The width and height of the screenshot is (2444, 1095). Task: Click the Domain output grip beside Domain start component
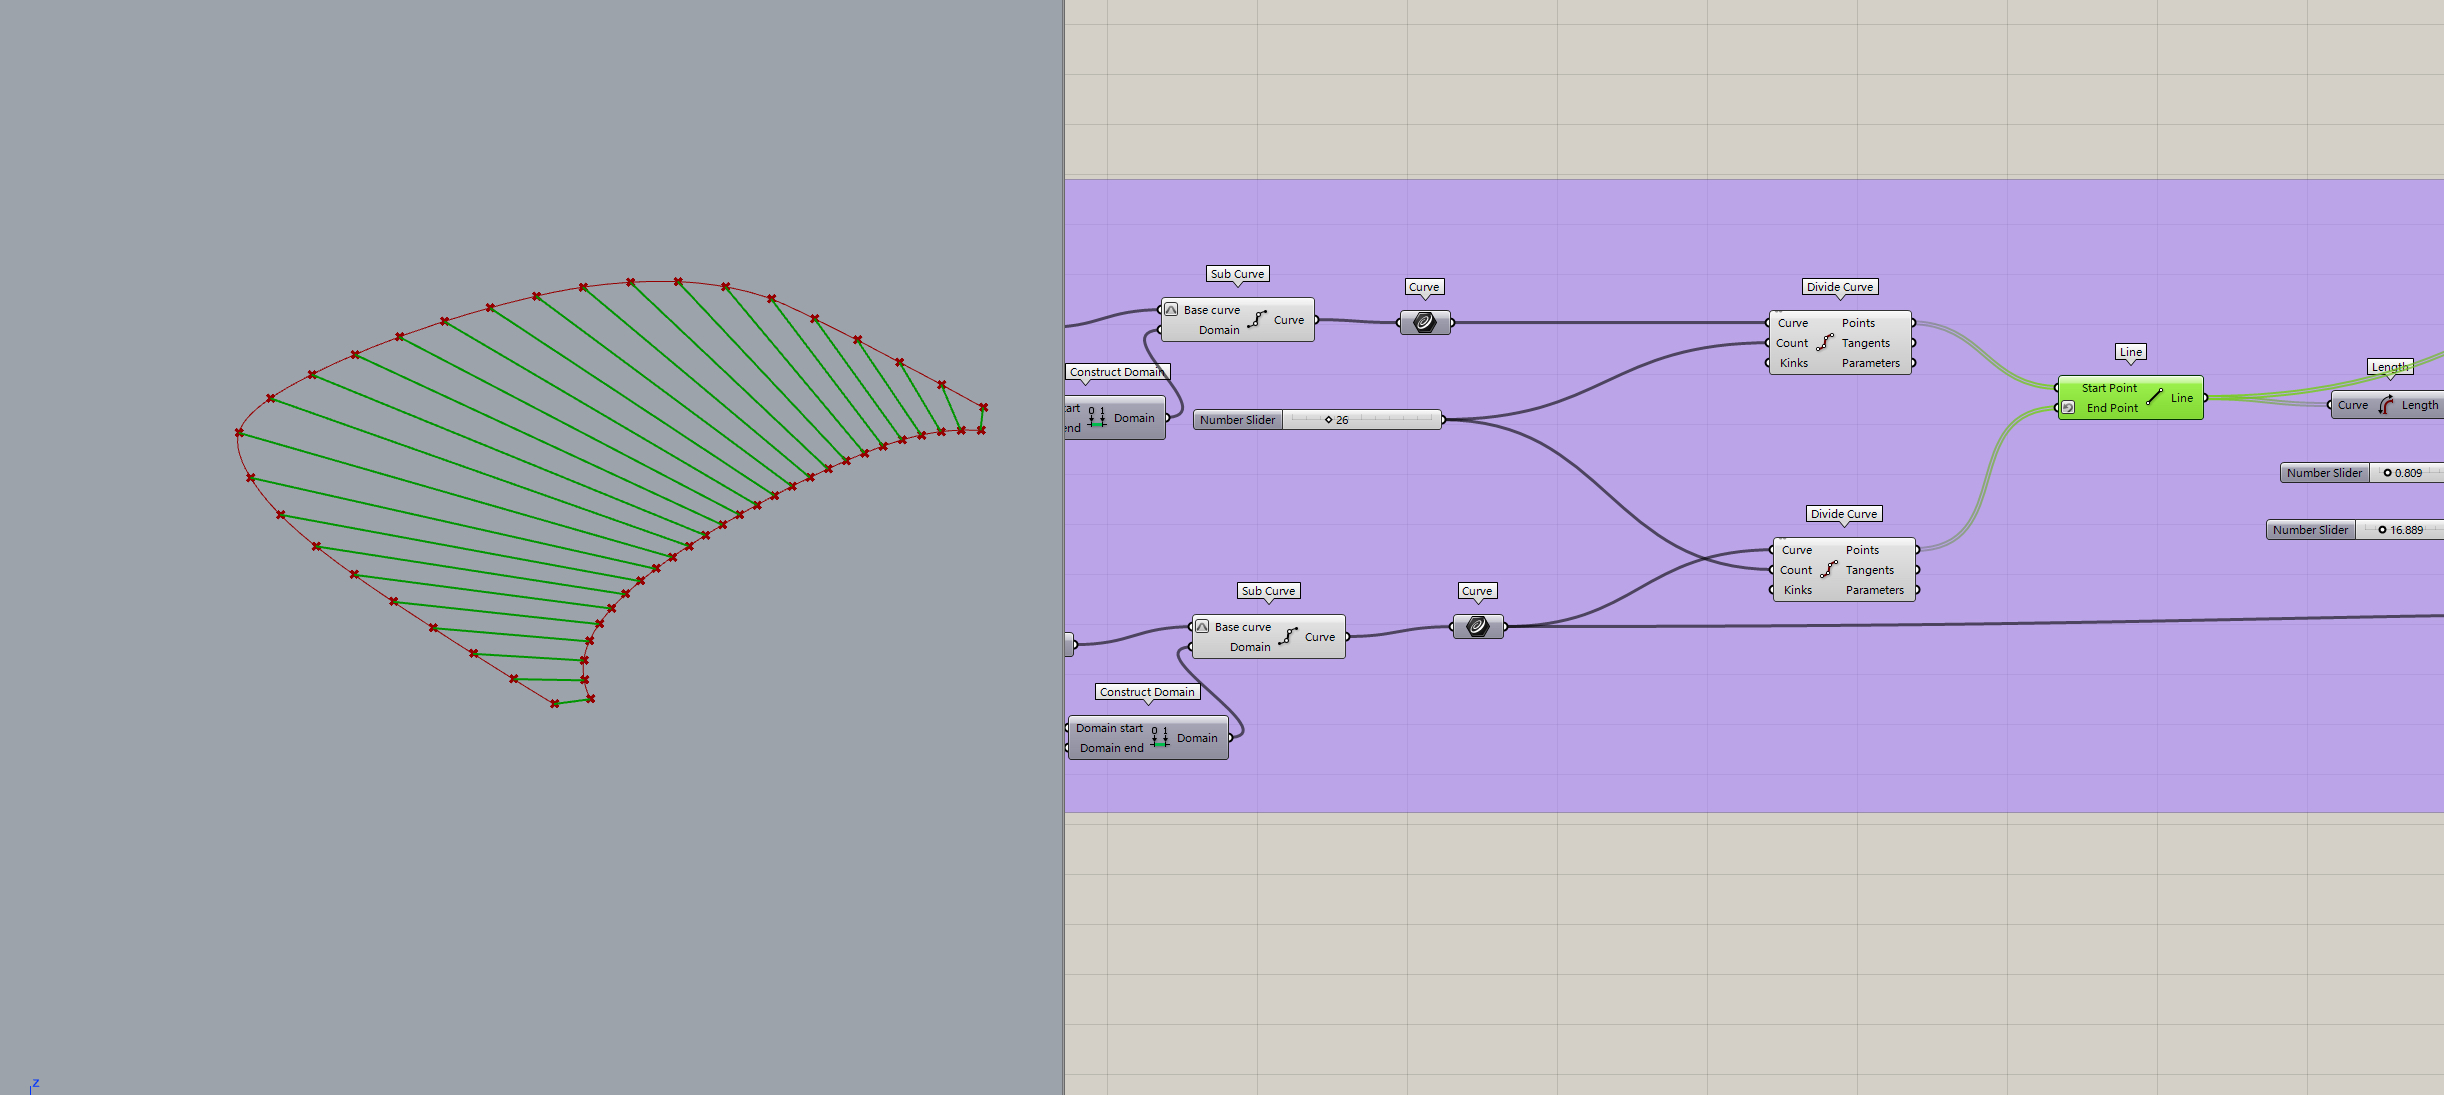[1230, 738]
